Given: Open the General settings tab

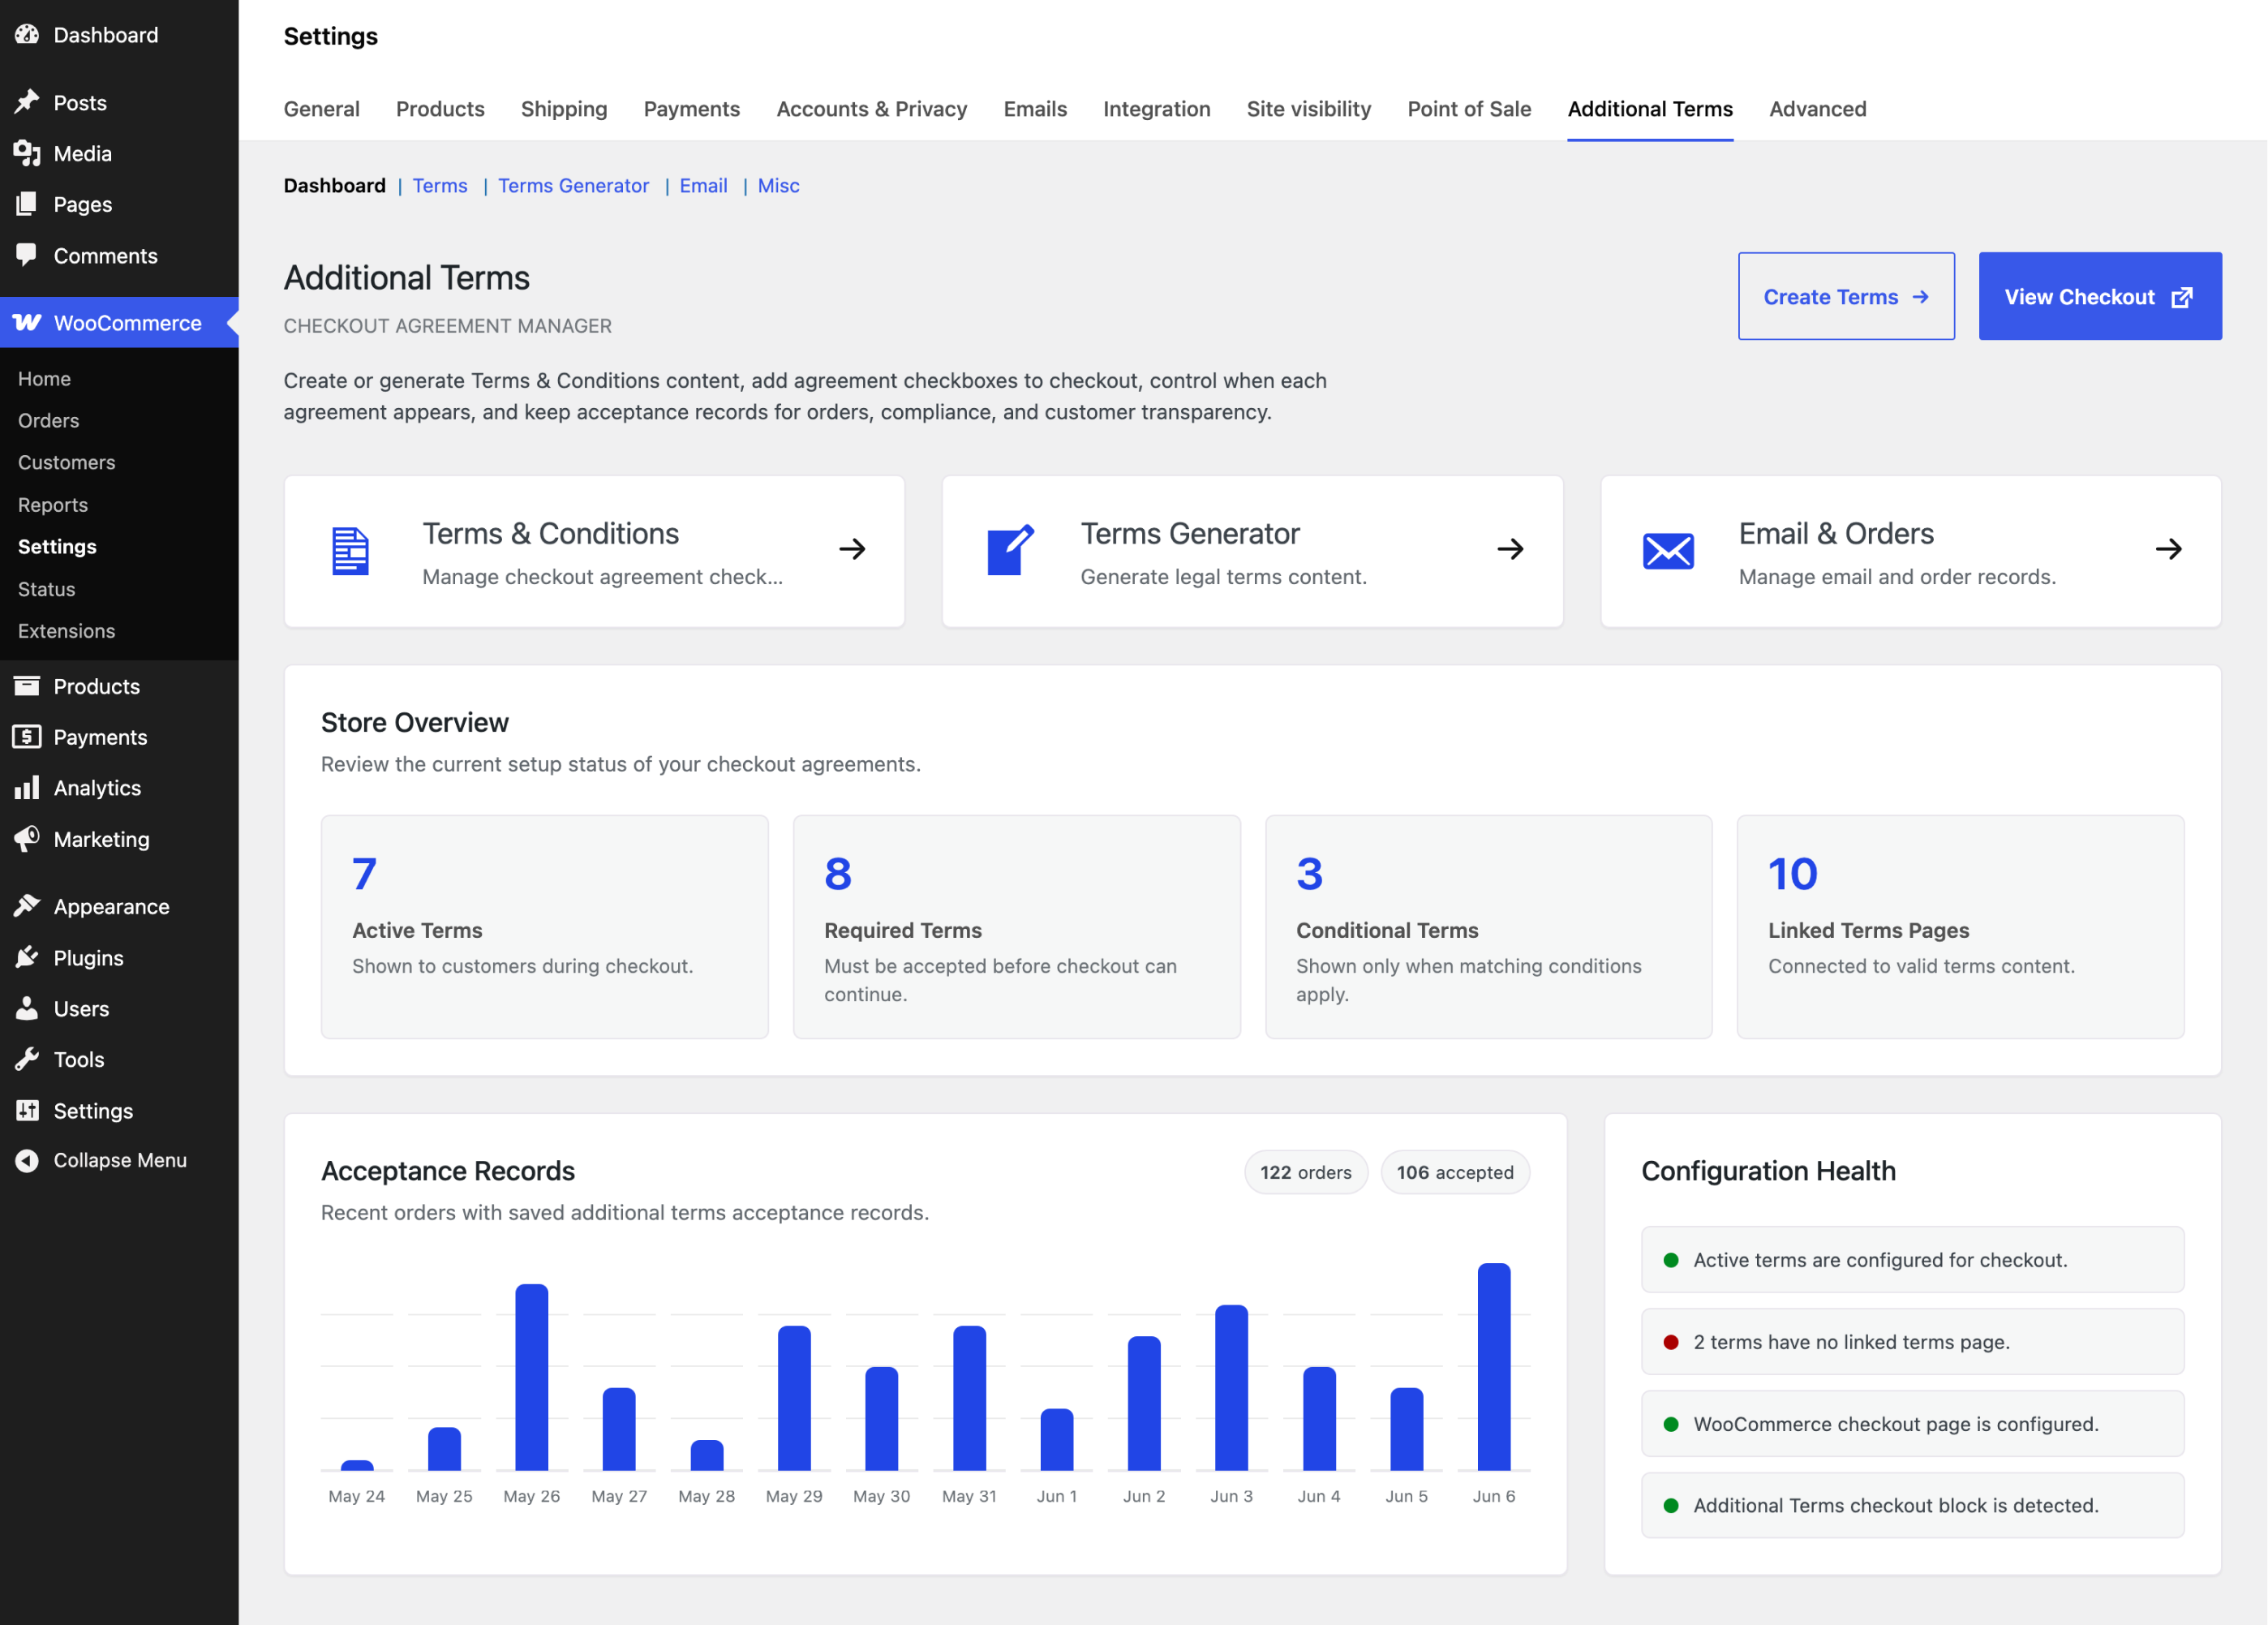Looking at the screenshot, I should coord(321,109).
